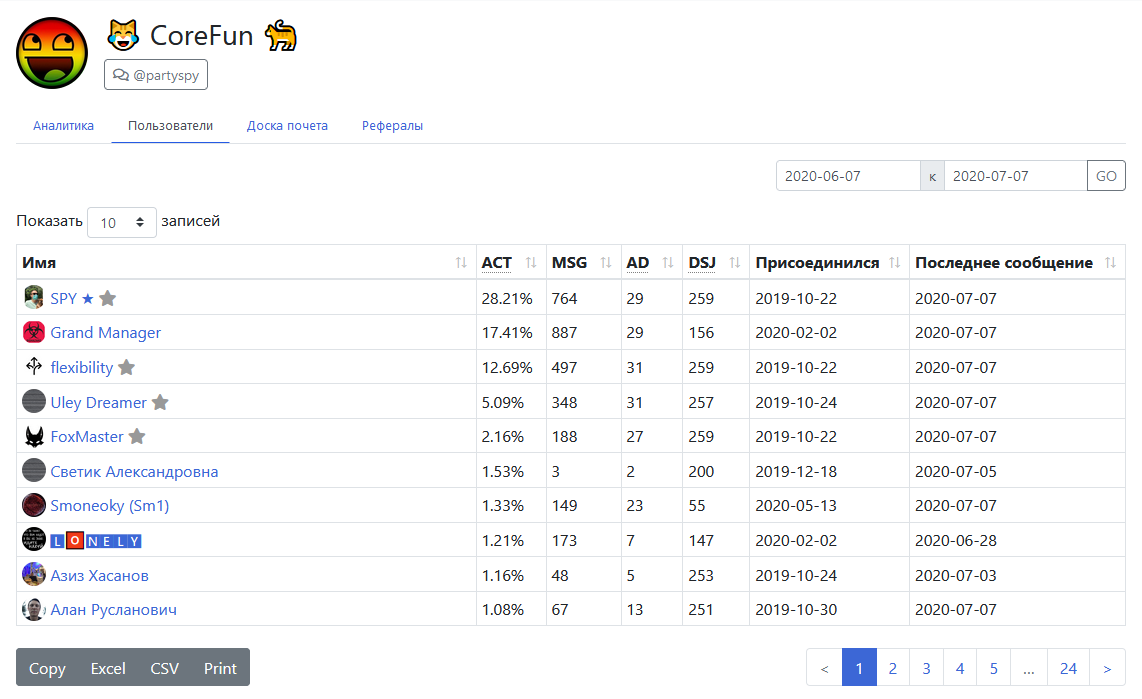Open FoxMaster profile link
Image resolution: width=1142 pixels, height=699 pixels.
pos(87,437)
